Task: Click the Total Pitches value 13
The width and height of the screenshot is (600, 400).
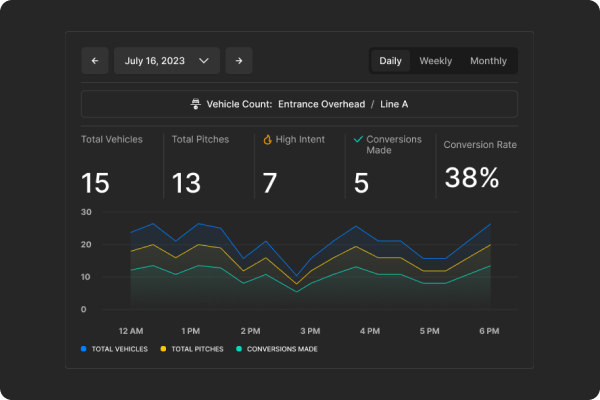Action: click(186, 183)
